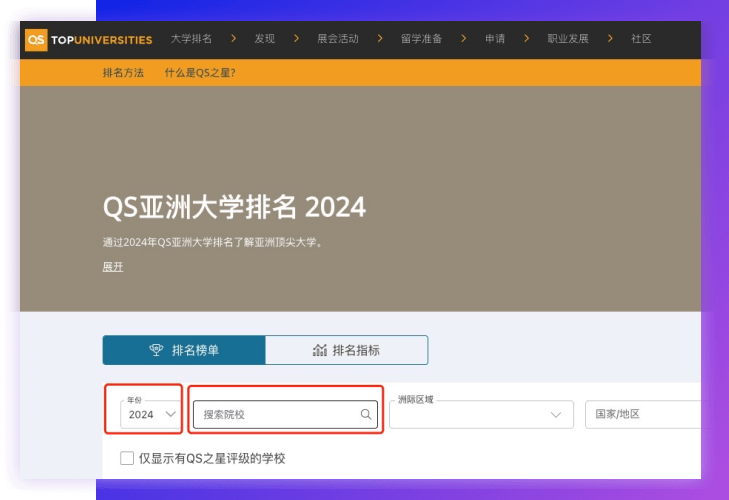Open the 留学准备 menu
729x500 pixels.
click(421, 39)
